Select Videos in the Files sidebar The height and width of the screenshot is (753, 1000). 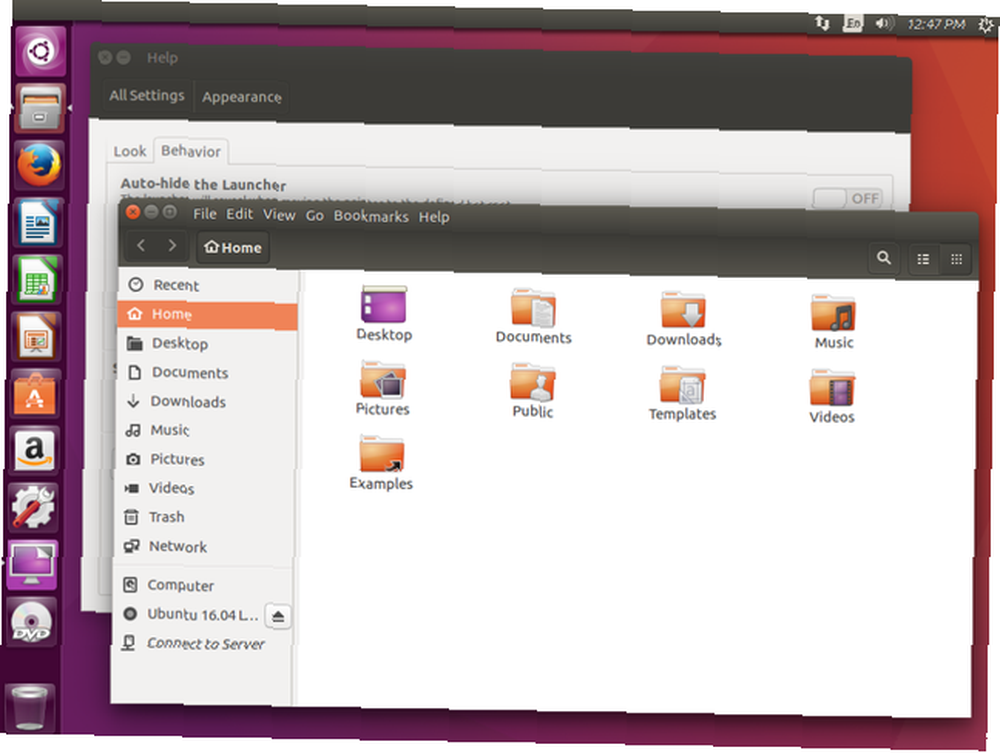(203, 488)
